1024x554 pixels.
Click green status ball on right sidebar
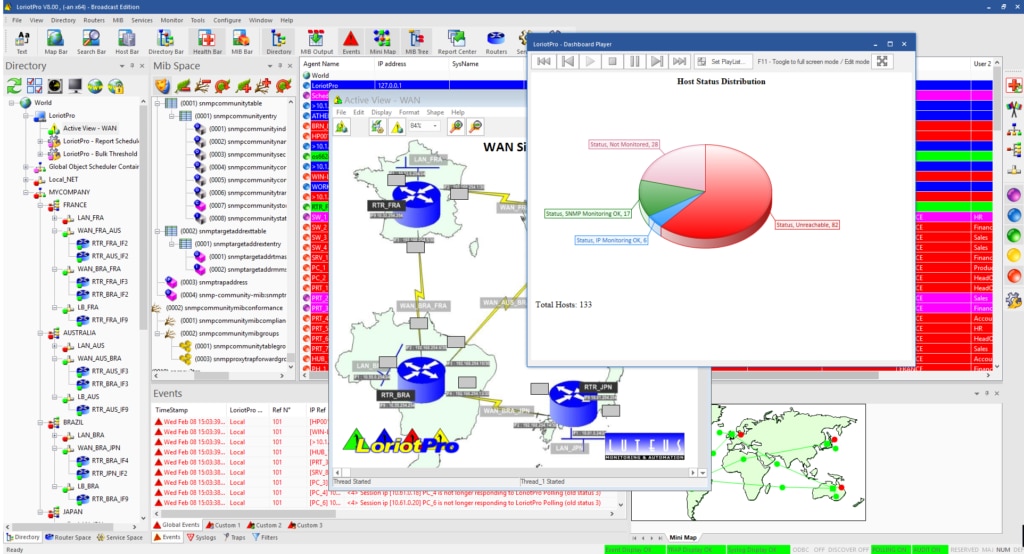[1014, 235]
